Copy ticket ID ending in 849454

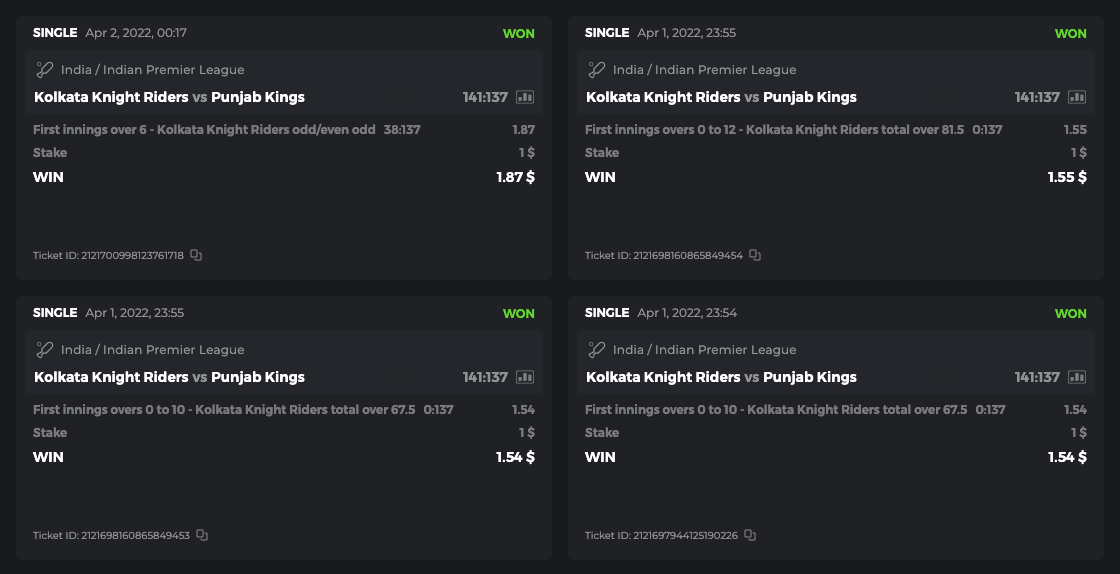(755, 255)
